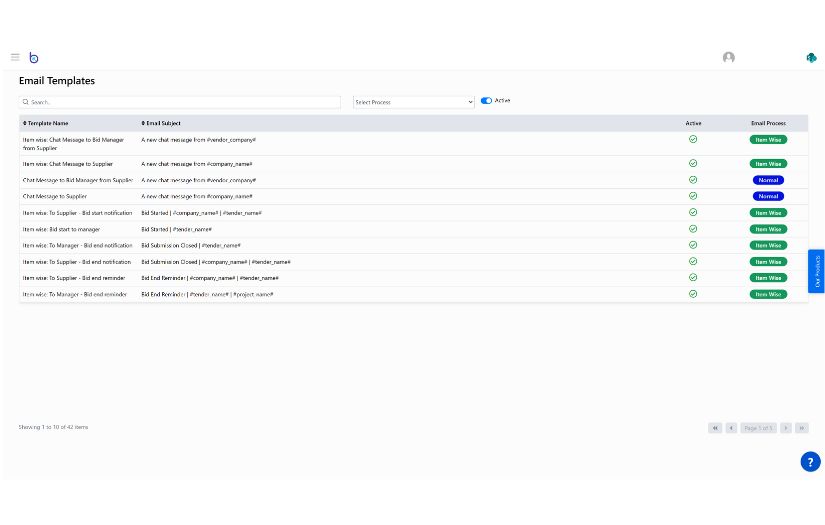
Task: Open the help question mark button
Action: coord(810,462)
